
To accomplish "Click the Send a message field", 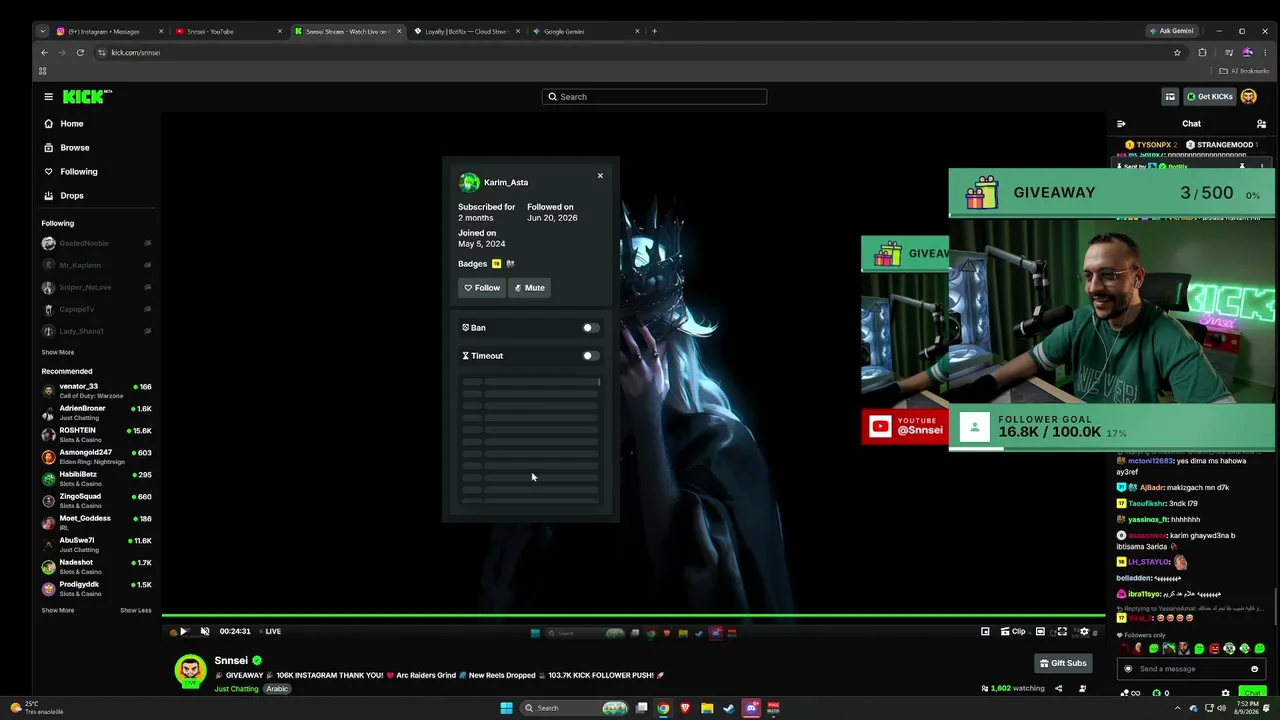I will 1190,669.
